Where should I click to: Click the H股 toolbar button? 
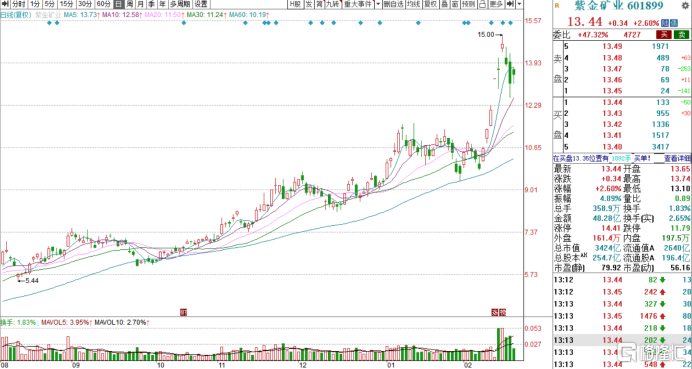pos(295,4)
